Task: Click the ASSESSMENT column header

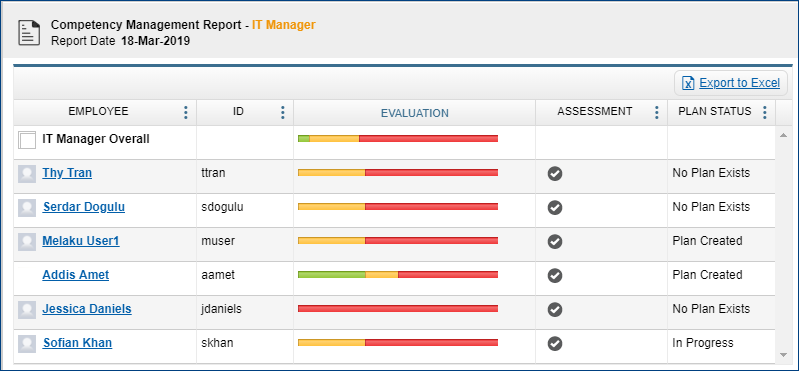Action: tap(595, 111)
